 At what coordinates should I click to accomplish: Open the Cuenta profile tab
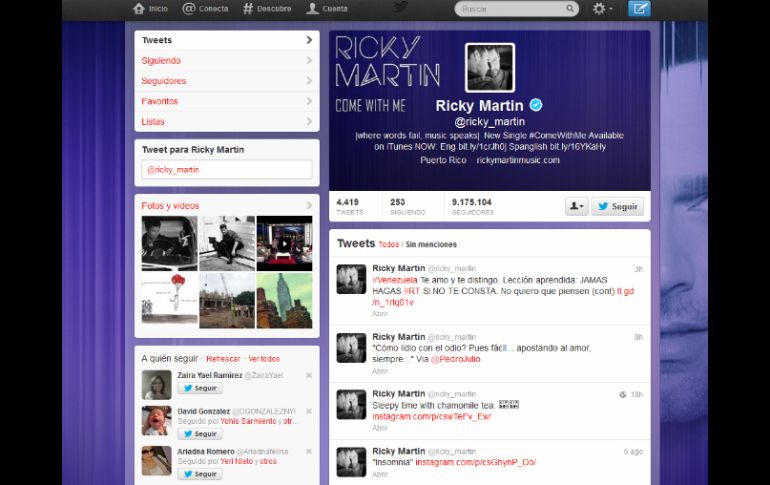[x=327, y=9]
